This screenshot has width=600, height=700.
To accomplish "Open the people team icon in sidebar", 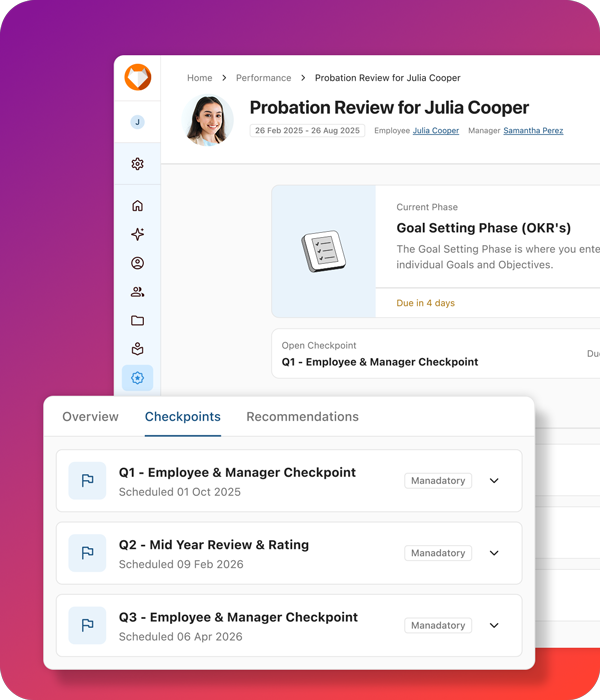I will pyautogui.click(x=137, y=292).
